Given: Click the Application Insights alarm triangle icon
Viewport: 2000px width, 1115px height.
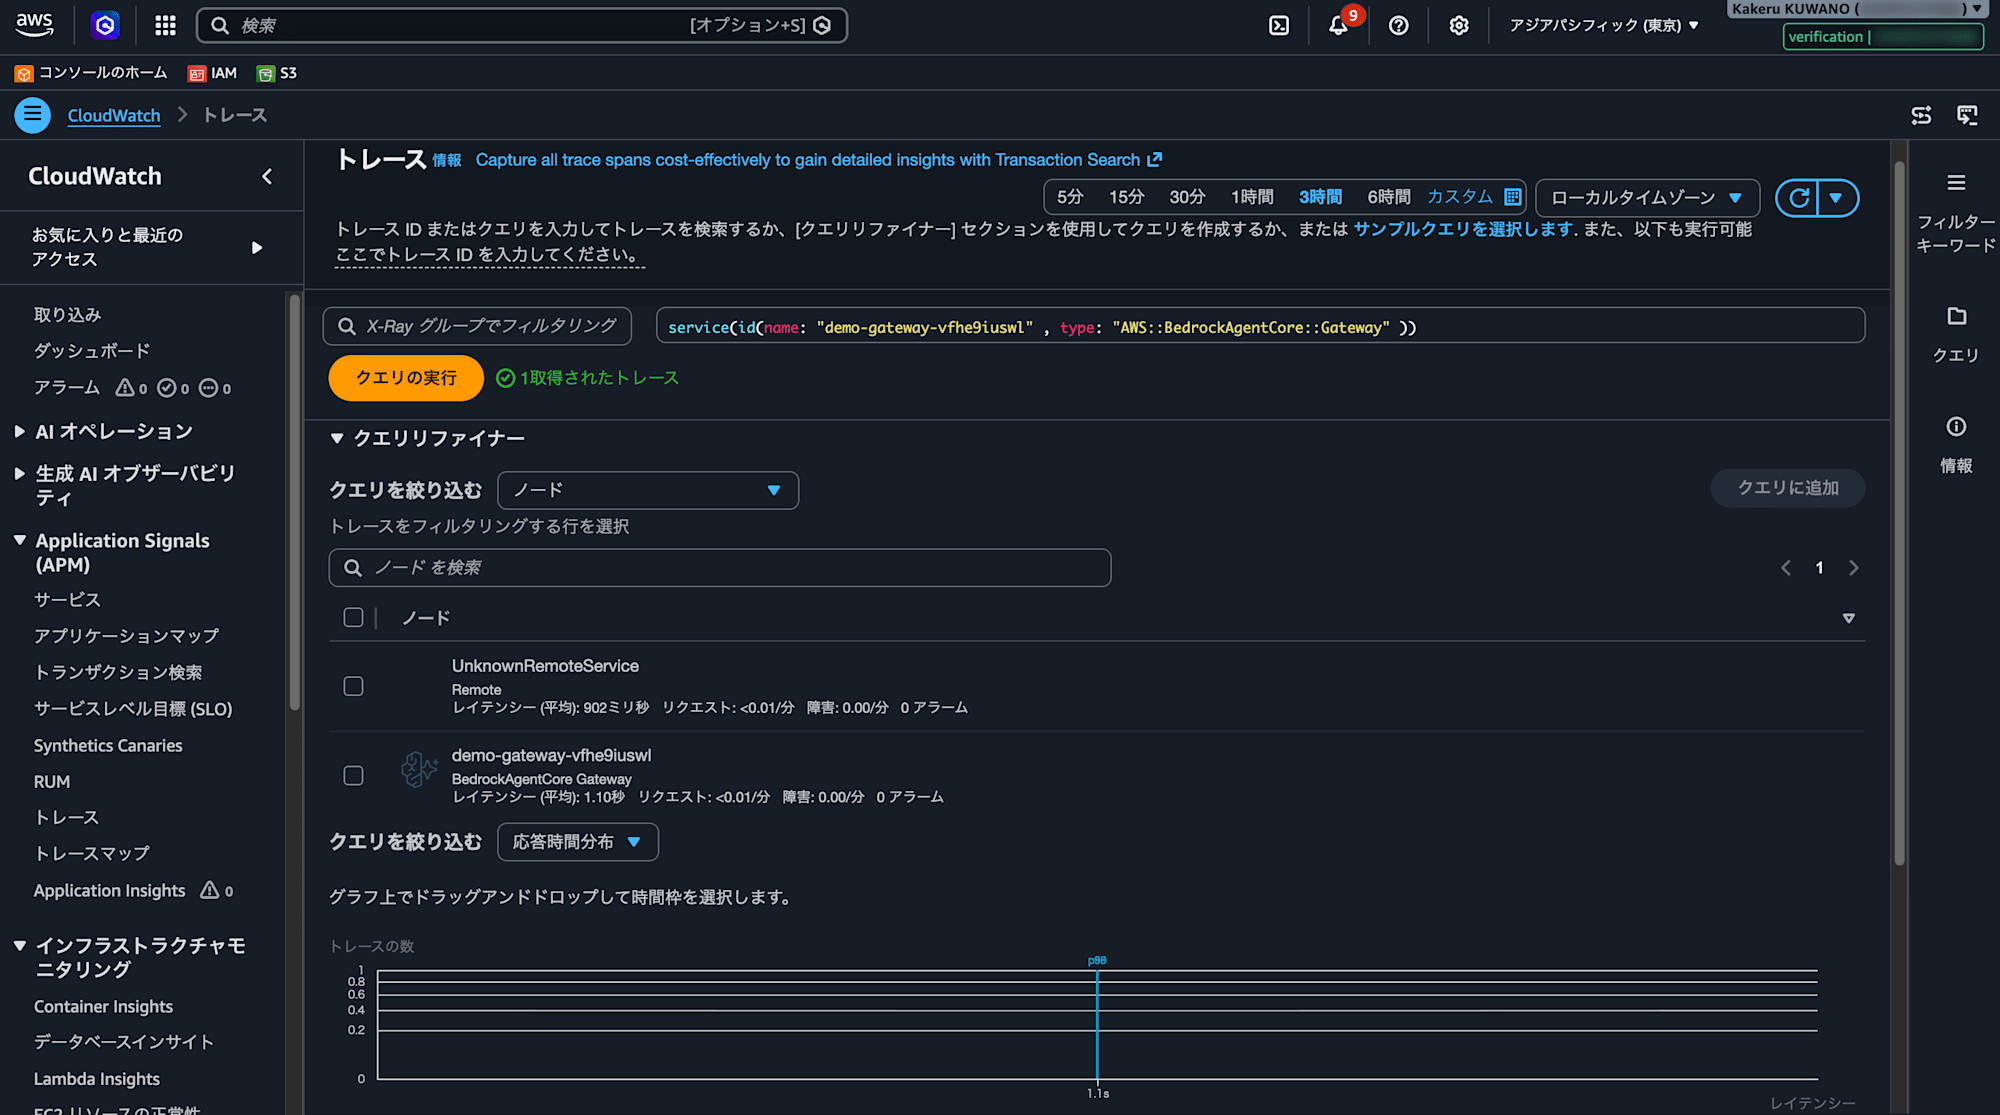Looking at the screenshot, I should click(x=210, y=890).
